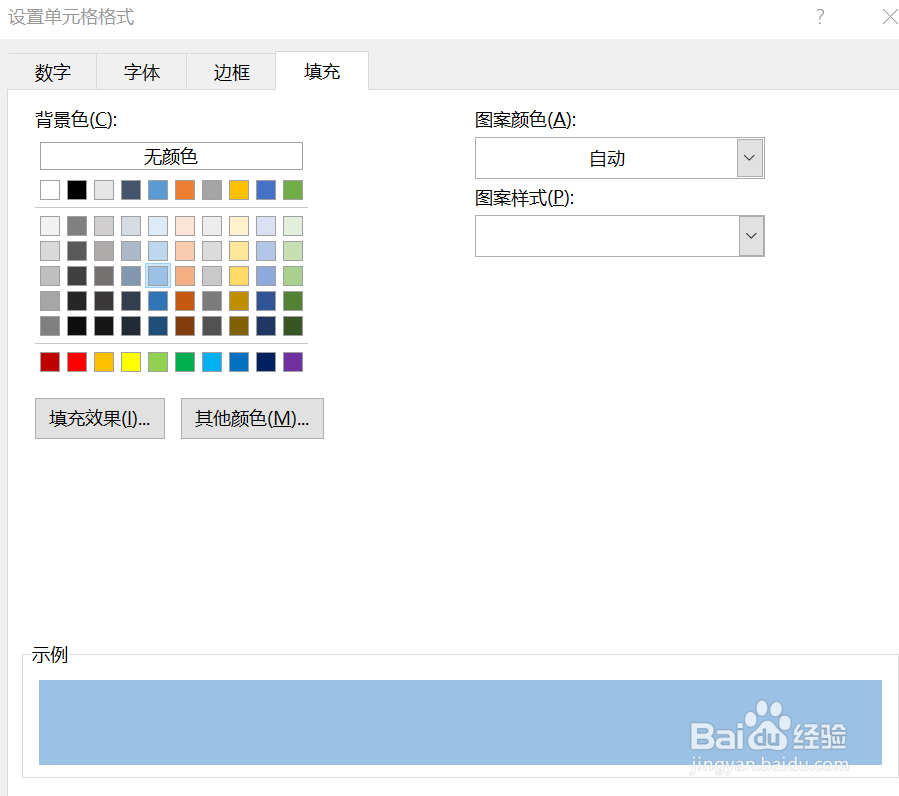Choose the darkest olive-brown shade under gold

coord(239,326)
